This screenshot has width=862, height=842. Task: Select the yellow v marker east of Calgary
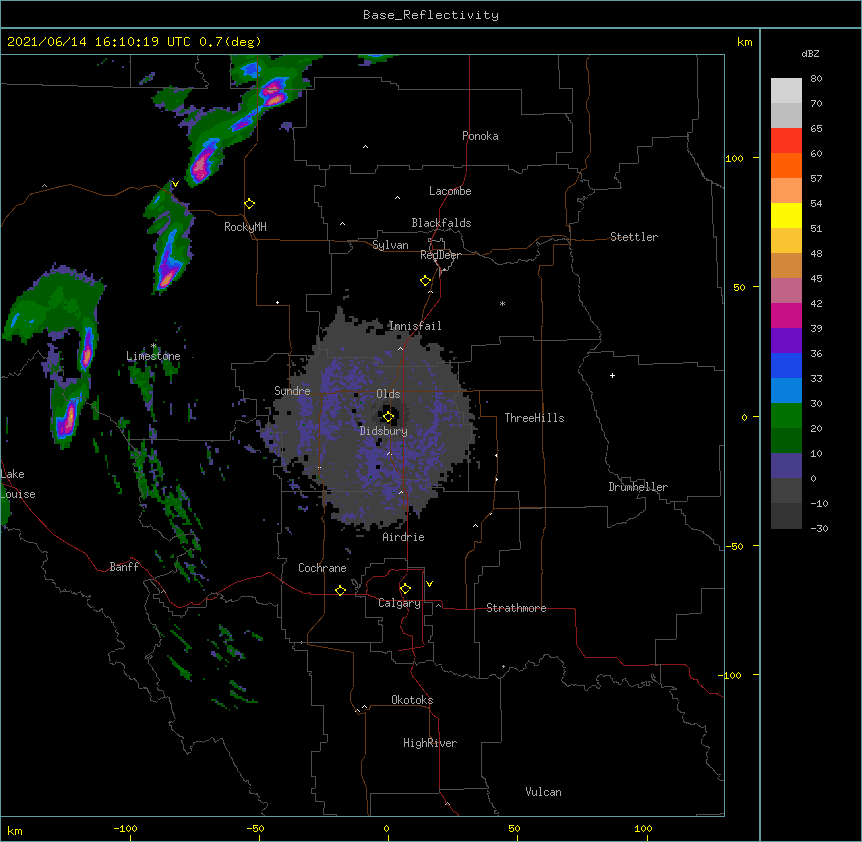point(429,584)
